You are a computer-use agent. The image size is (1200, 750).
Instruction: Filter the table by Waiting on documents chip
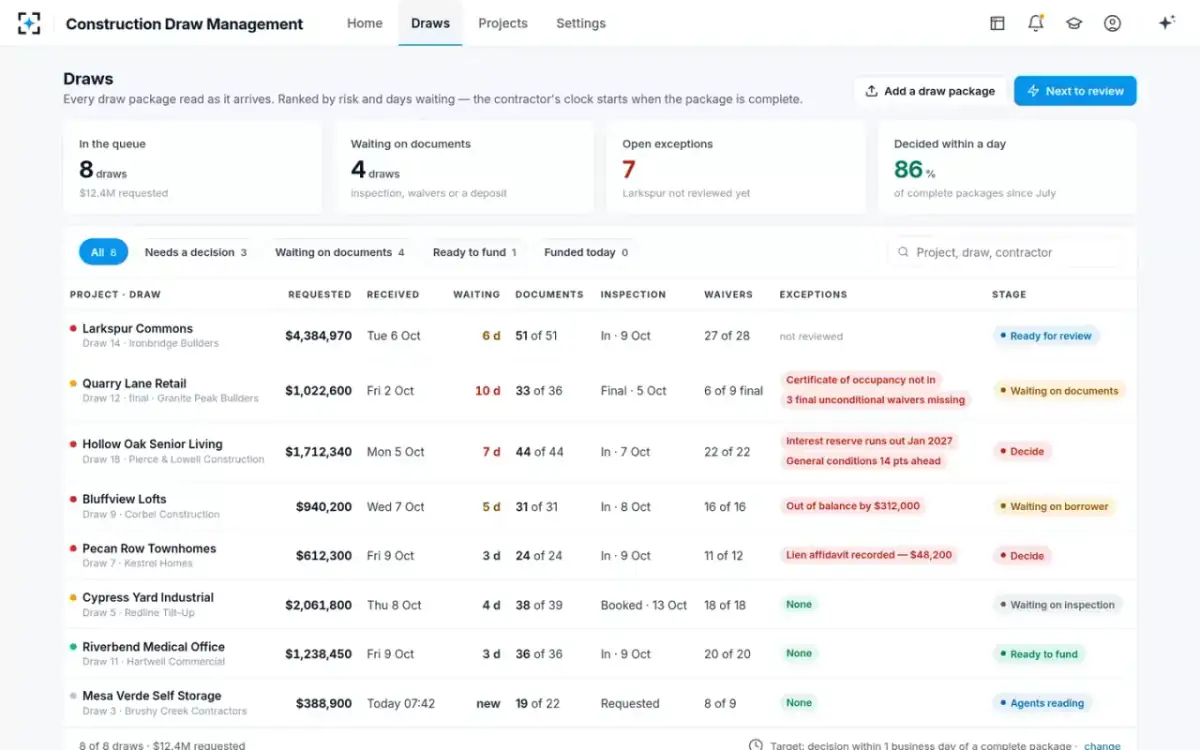coord(340,252)
